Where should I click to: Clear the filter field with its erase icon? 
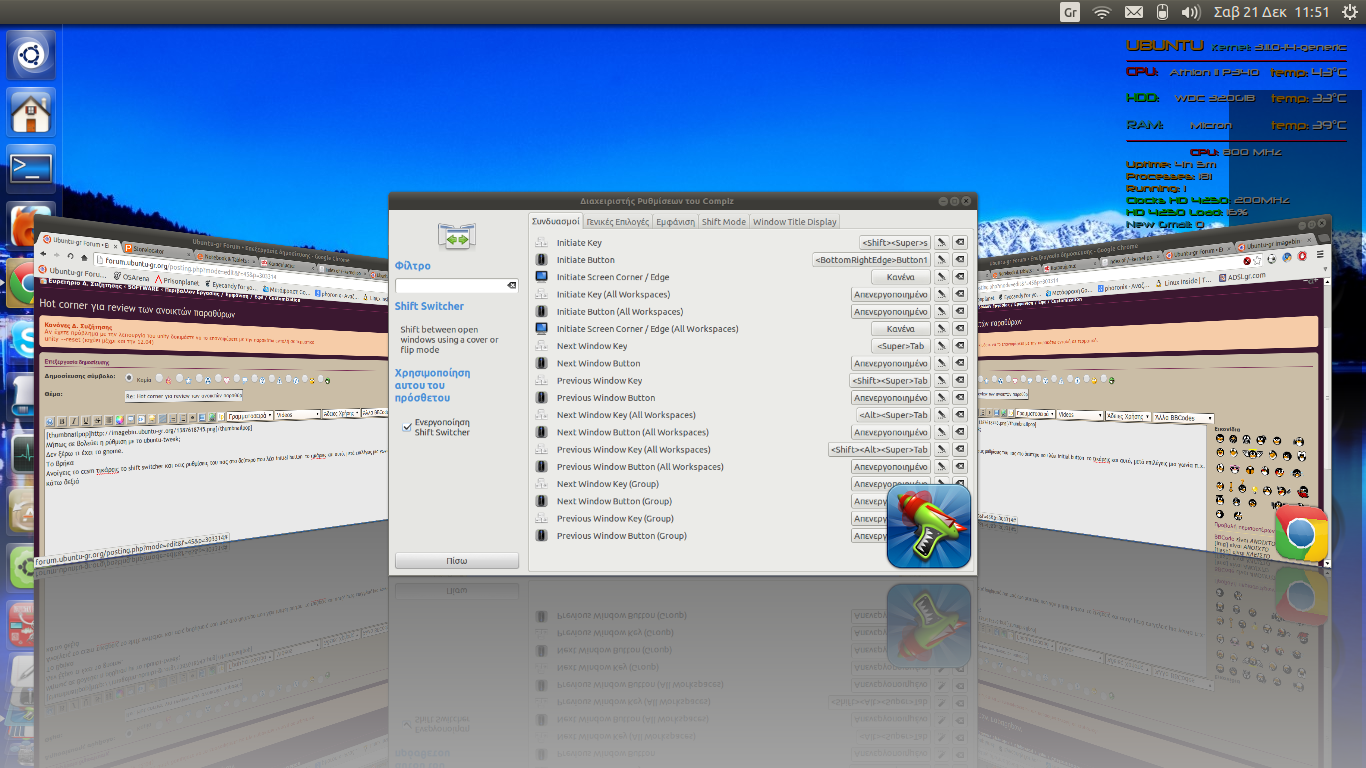pos(511,286)
